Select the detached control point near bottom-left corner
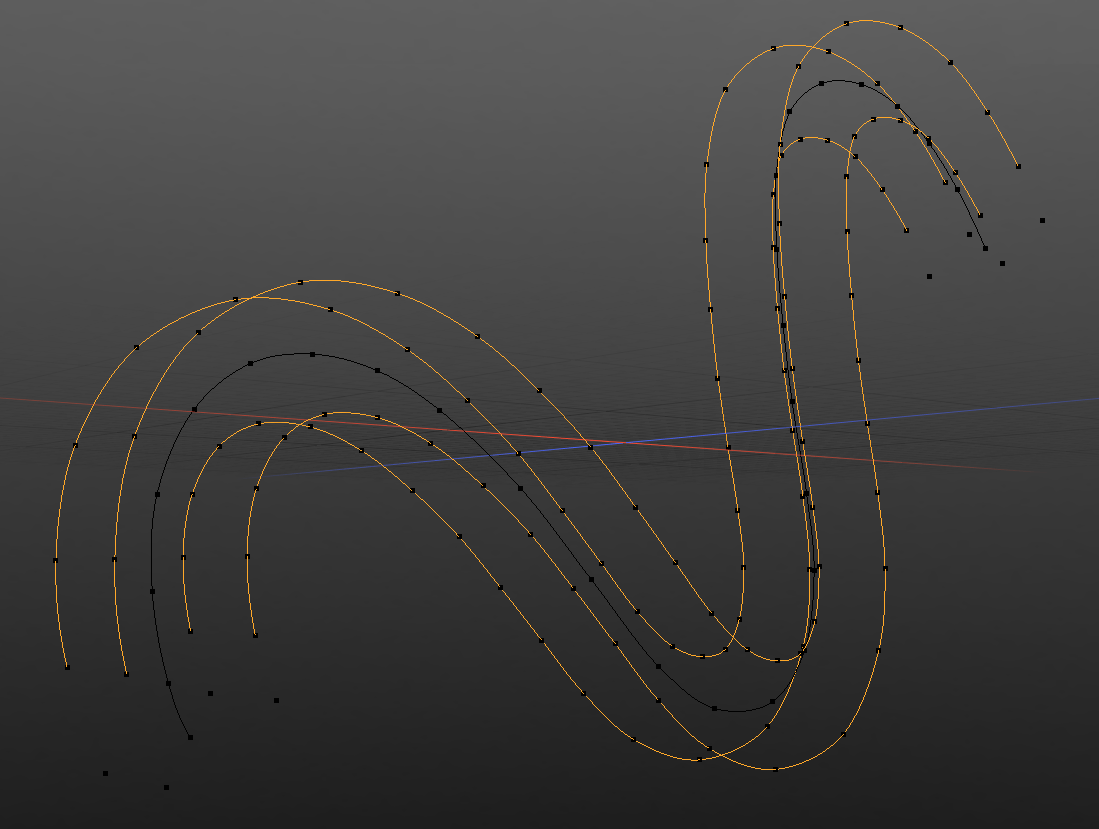1099x829 pixels. [104, 771]
